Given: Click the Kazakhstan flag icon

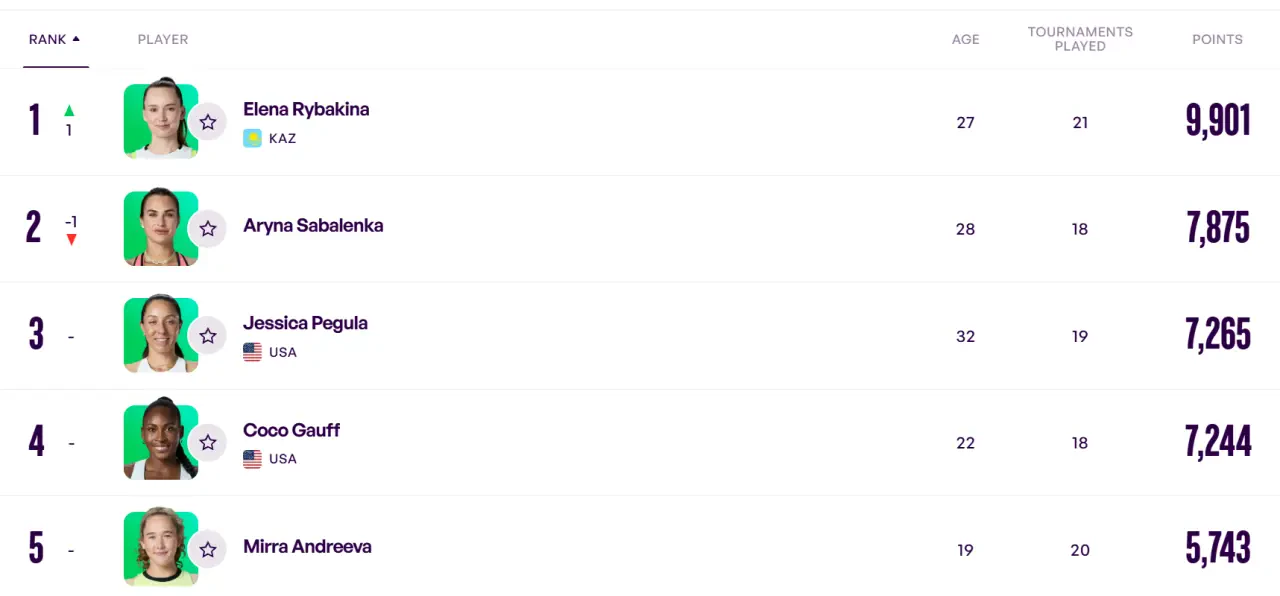Looking at the screenshot, I should point(252,138).
